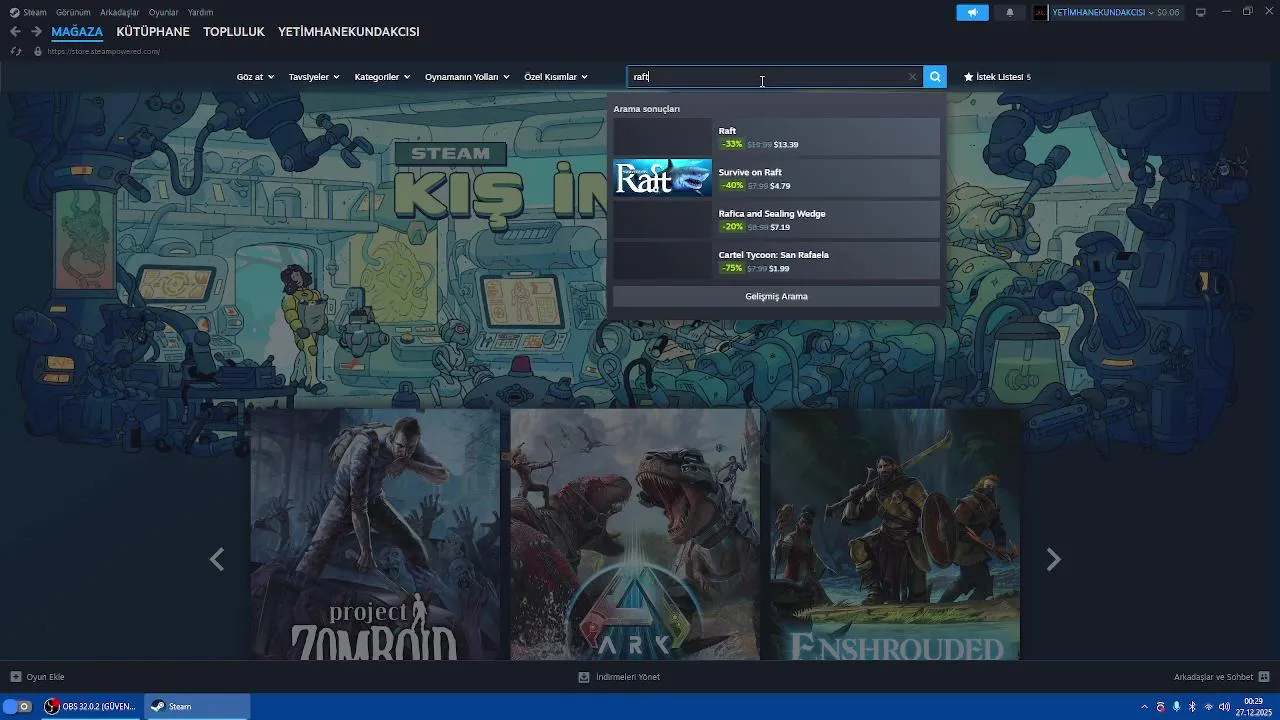Image resolution: width=1280 pixels, height=720 pixels.
Task: Open the announcements megaphone icon
Action: point(972,12)
